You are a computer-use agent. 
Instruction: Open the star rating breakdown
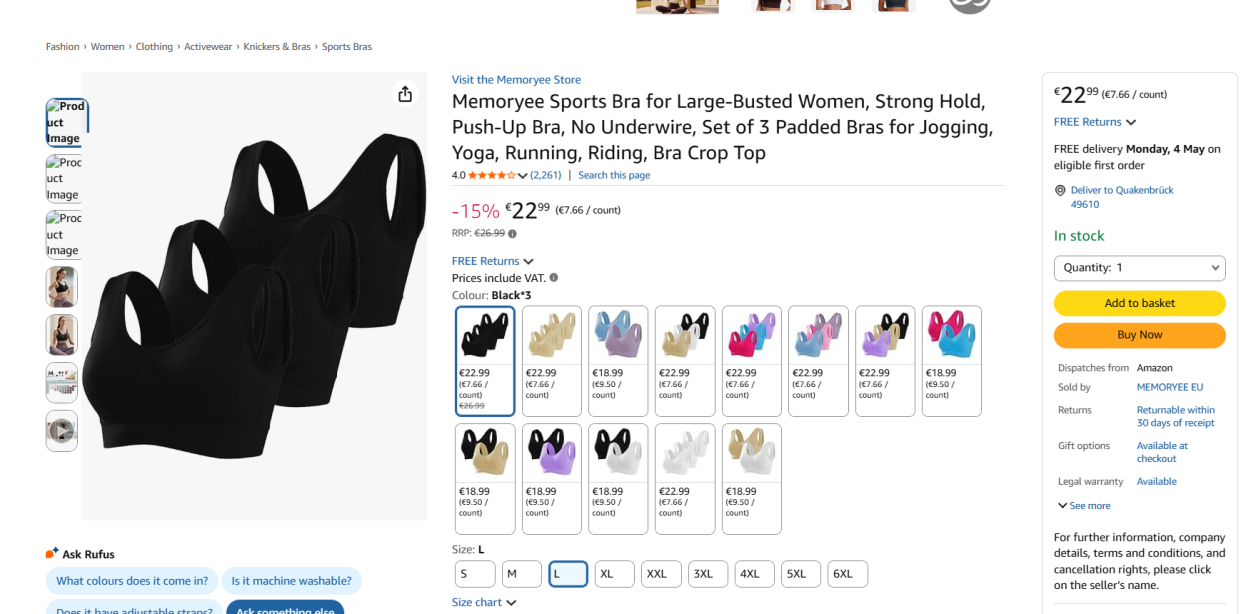(522, 176)
